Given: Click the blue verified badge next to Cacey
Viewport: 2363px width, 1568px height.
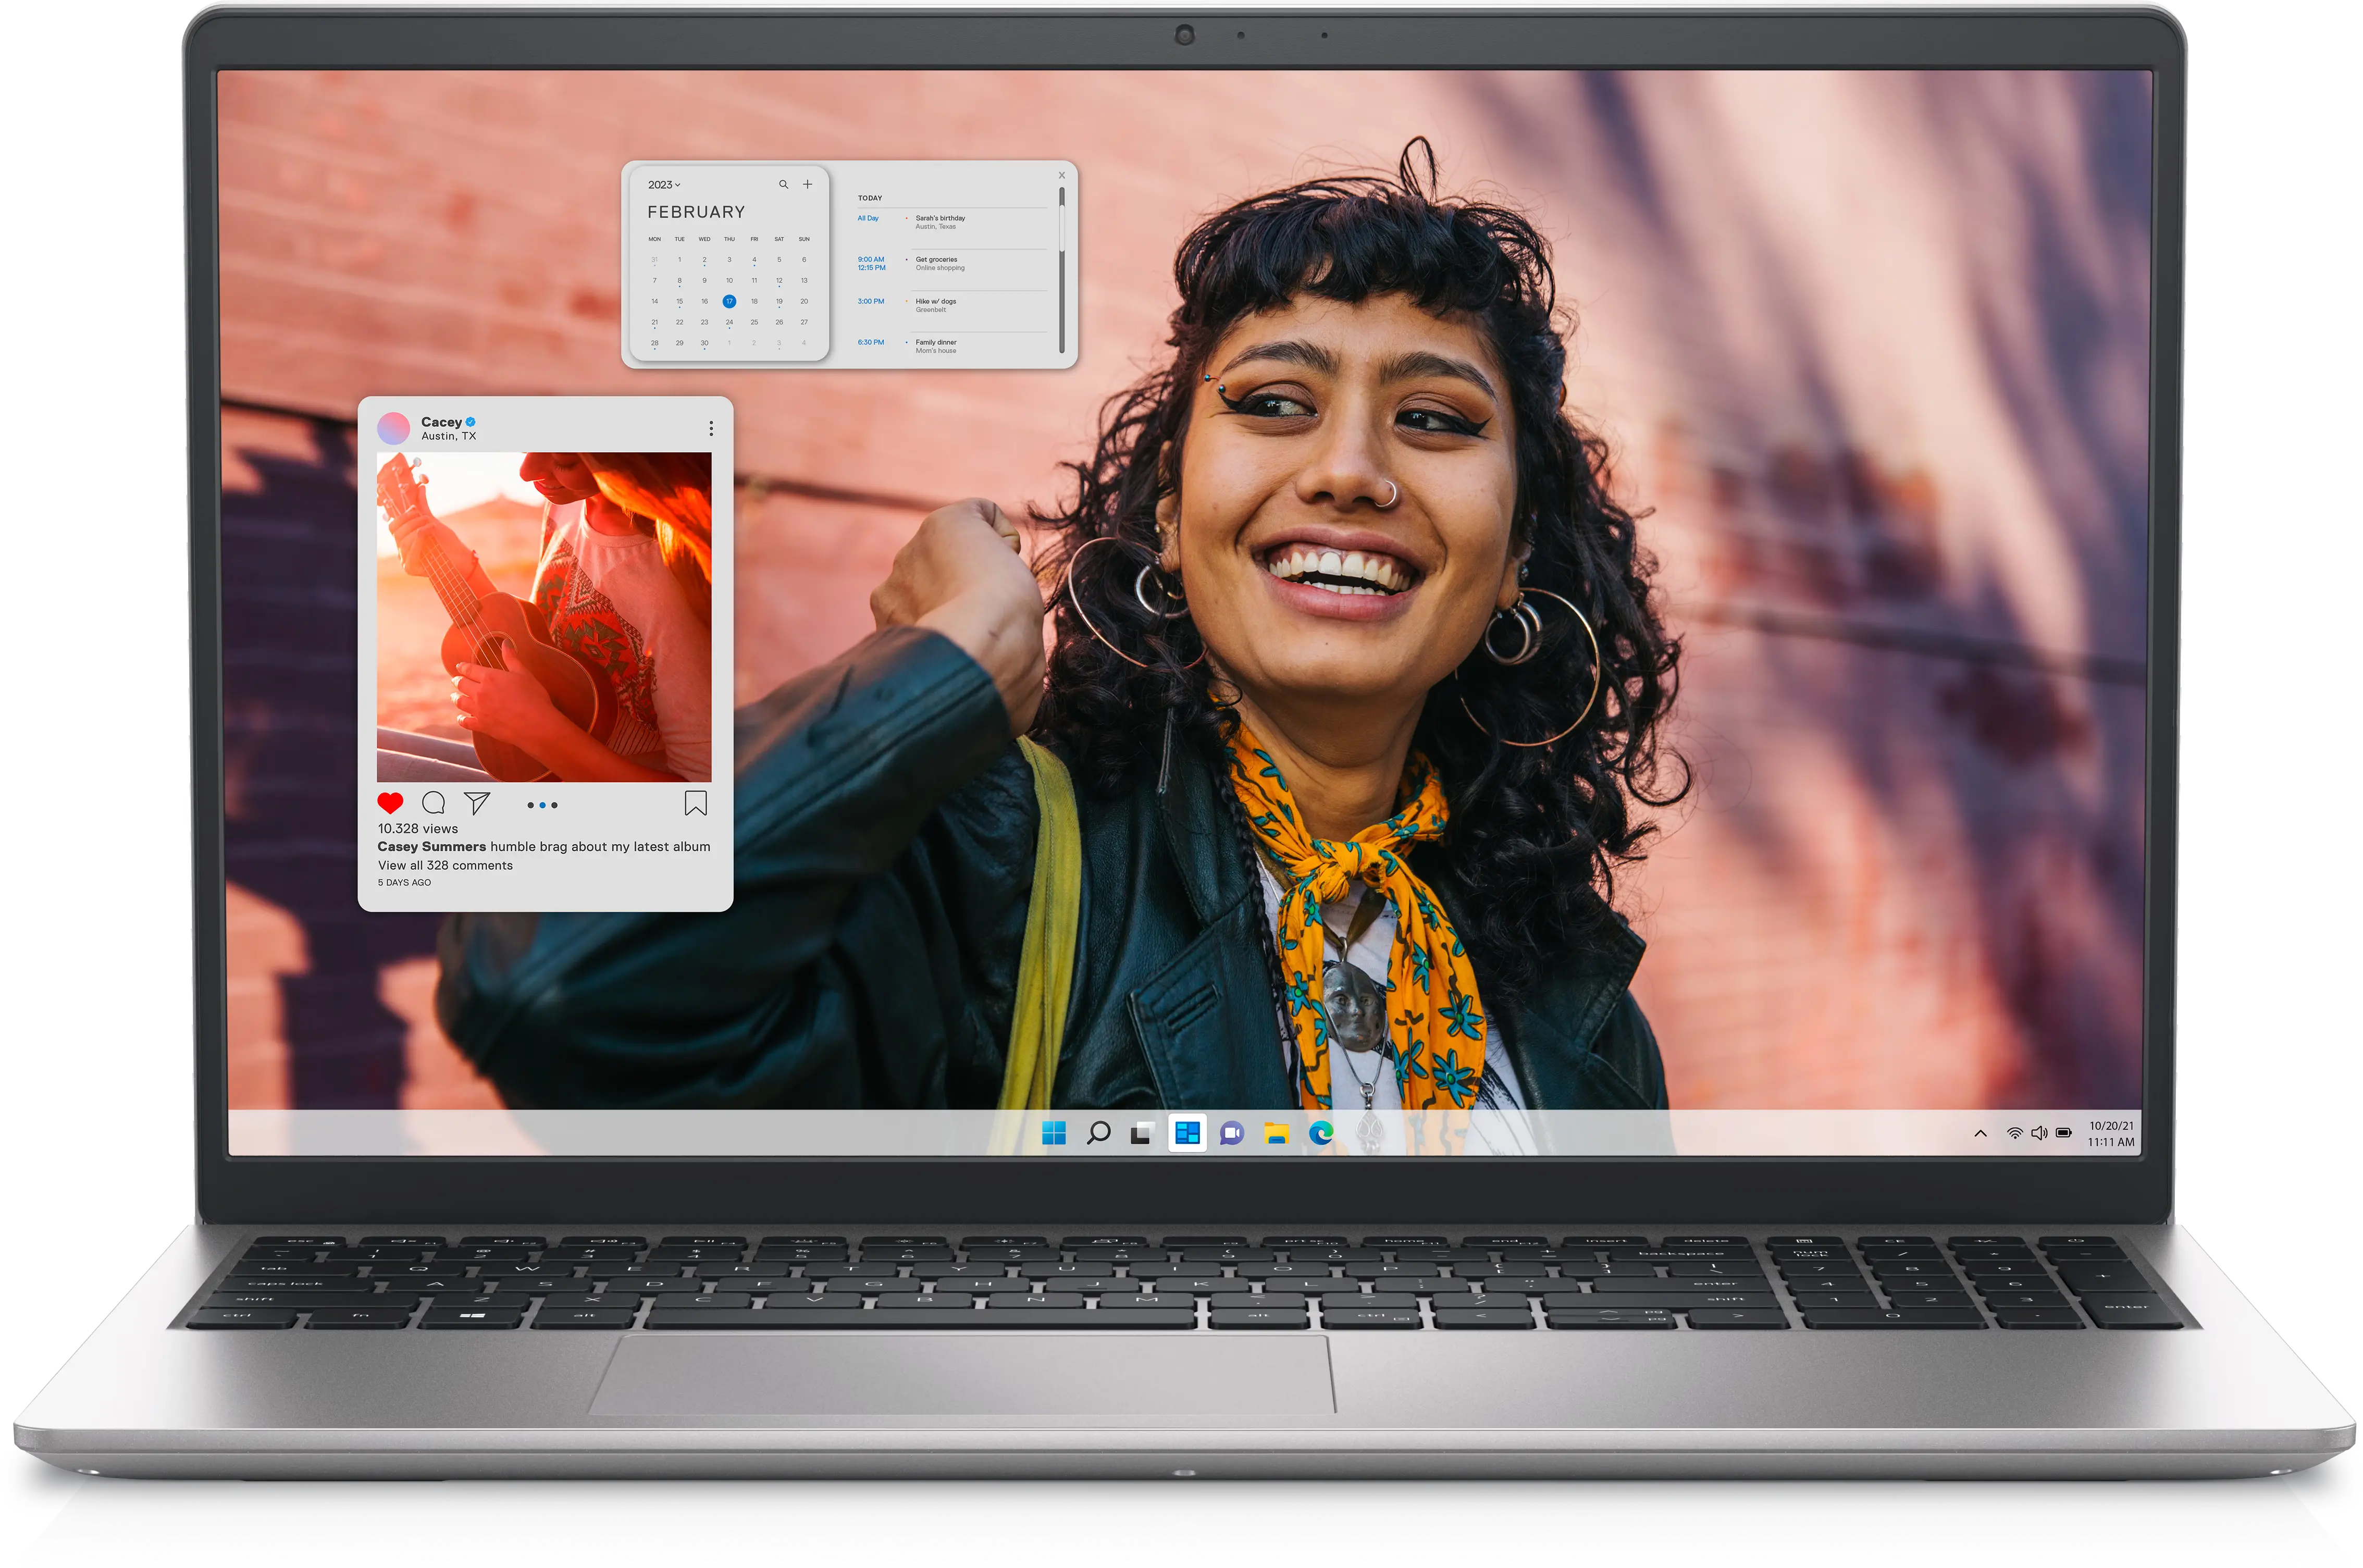Looking at the screenshot, I should coord(470,422).
